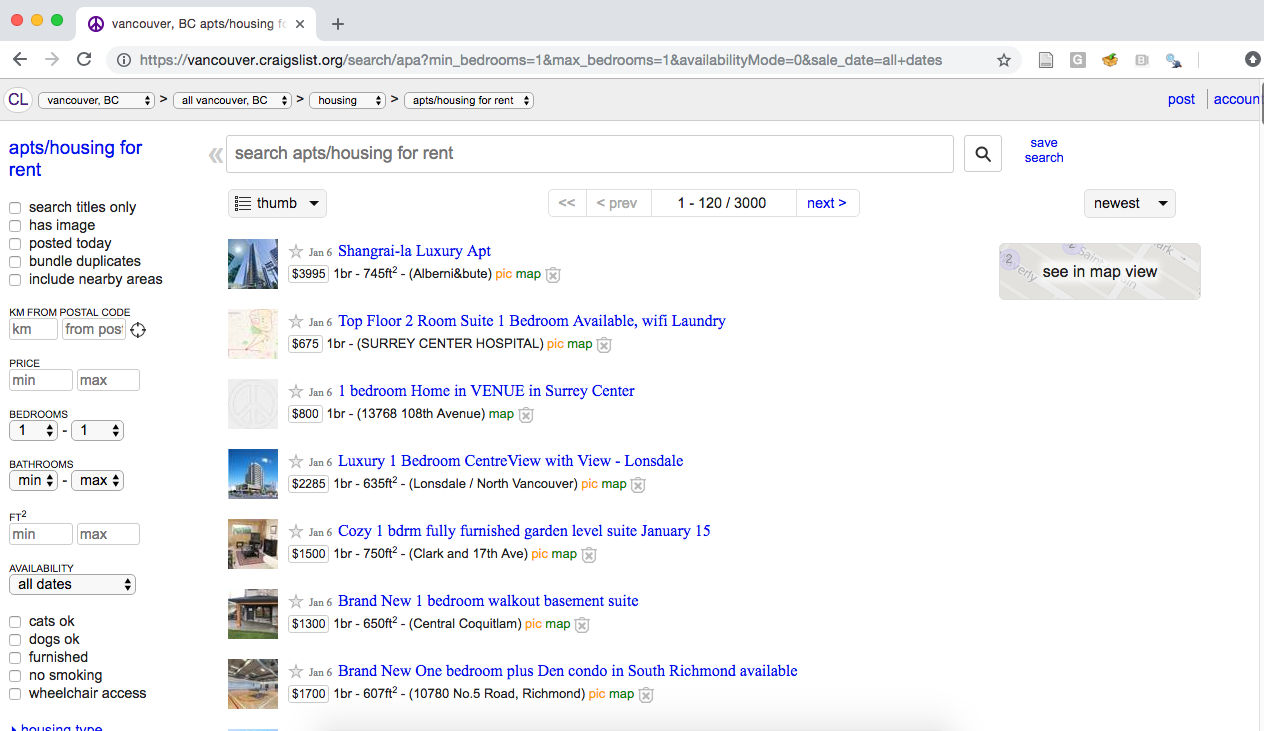Go to the next page of results
Screen dimensions: 1264x731
point(827,204)
